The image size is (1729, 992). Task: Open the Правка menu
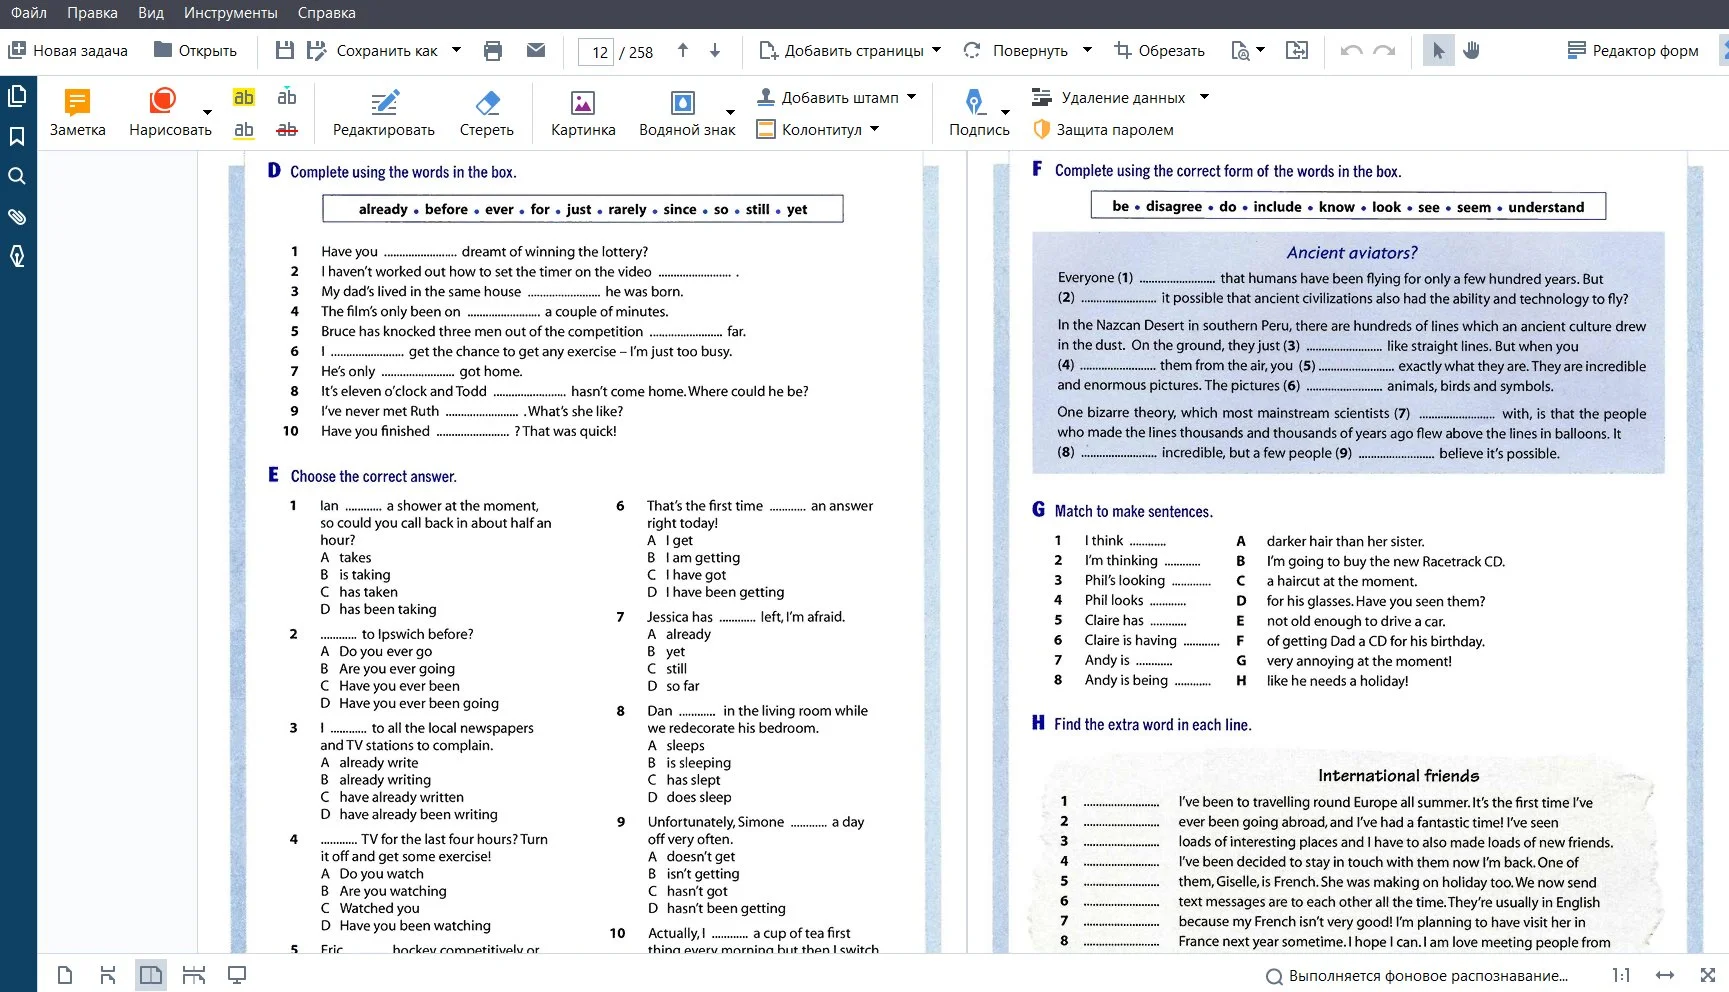point(92,13)
